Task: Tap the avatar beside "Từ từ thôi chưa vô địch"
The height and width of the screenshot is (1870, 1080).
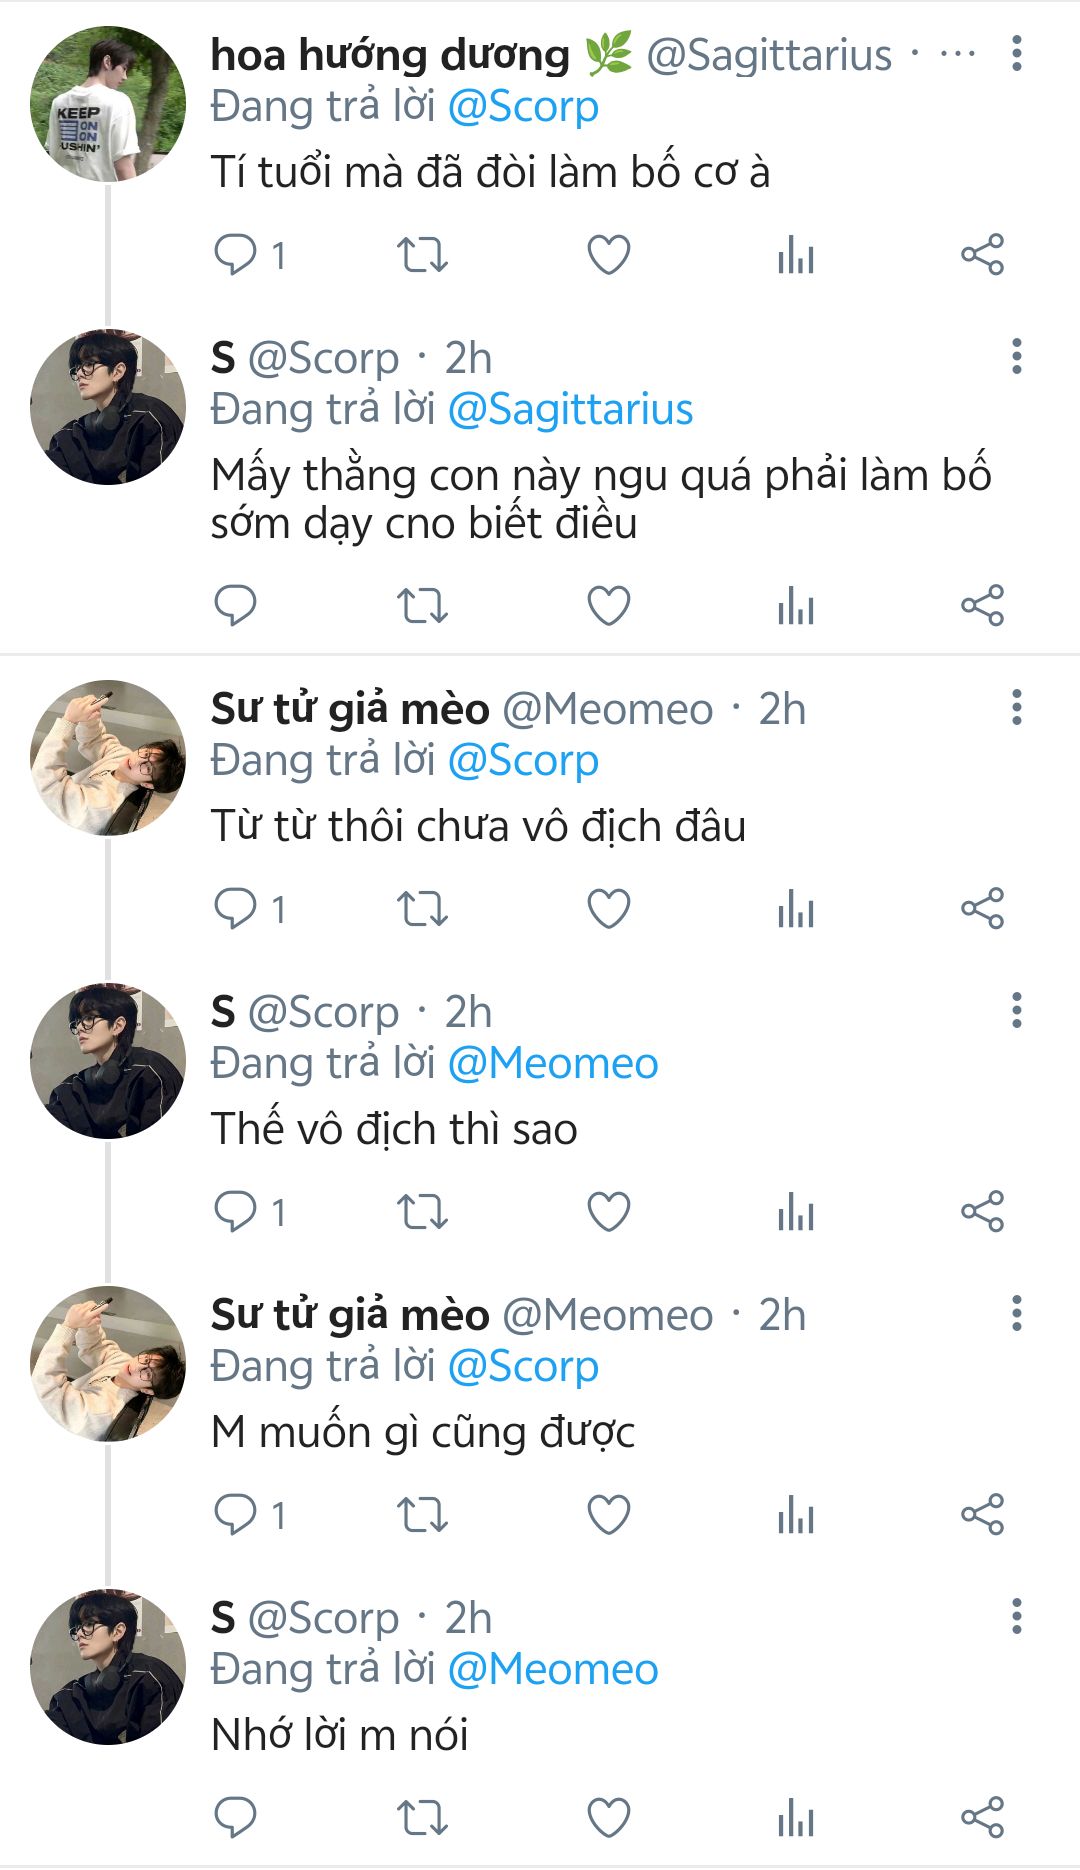Action: [108, 758]
